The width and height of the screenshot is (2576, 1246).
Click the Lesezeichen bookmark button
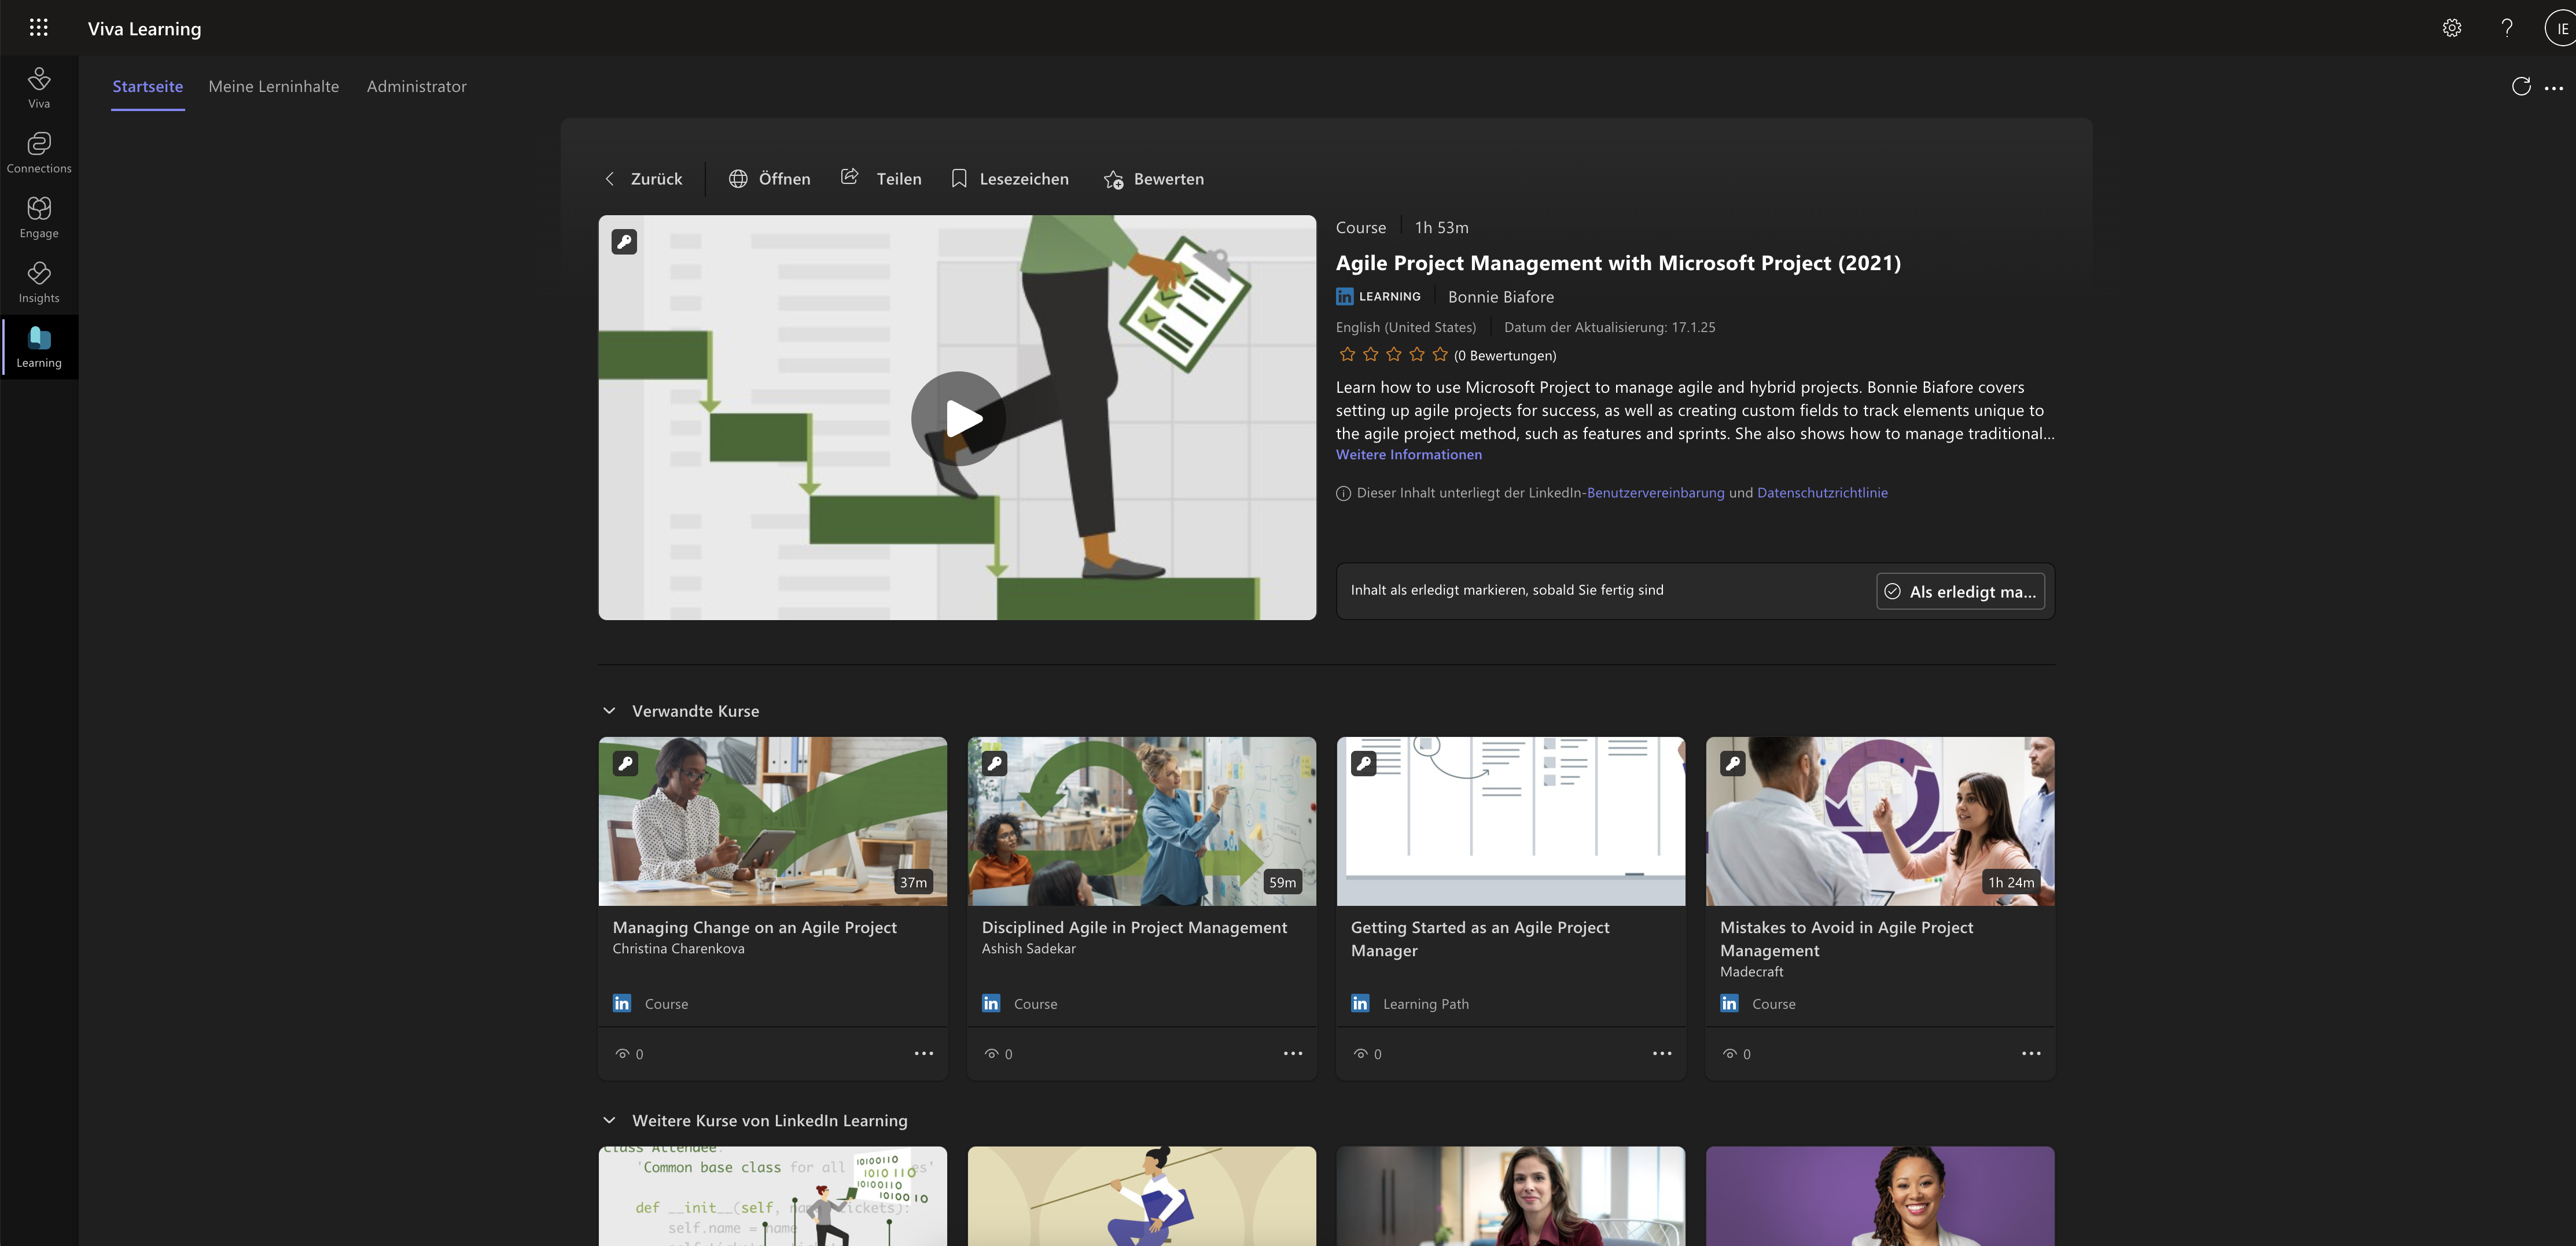point(1009,179)
